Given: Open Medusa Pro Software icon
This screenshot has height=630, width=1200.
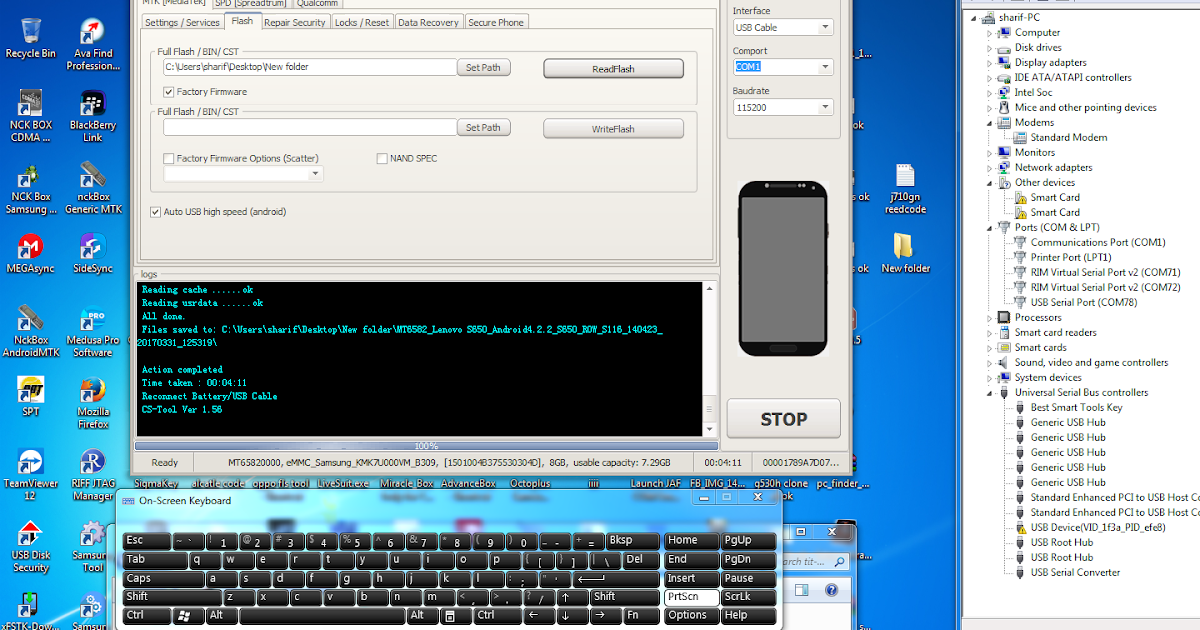Looking at the screenshot, I should [92, 331].
